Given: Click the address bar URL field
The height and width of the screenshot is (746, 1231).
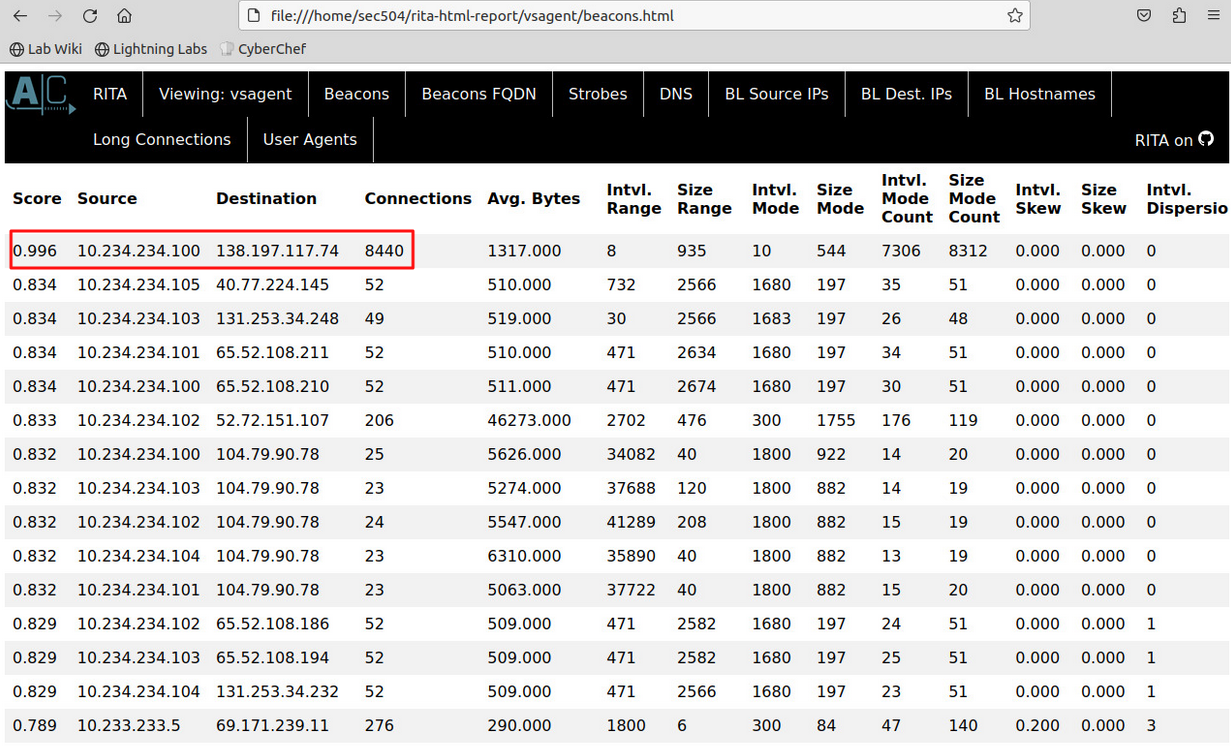Looking at the screenshot, I should point(634,16).
